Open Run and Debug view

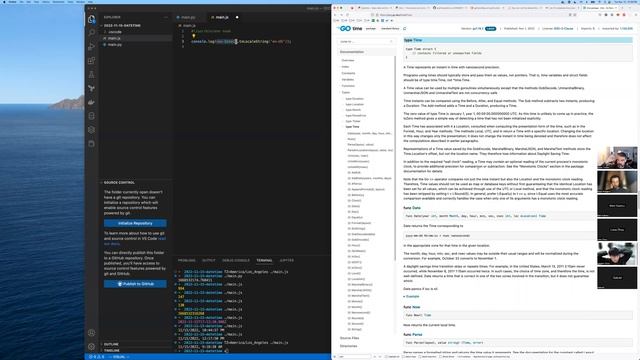pyautogui.click(x=91, y=47)
